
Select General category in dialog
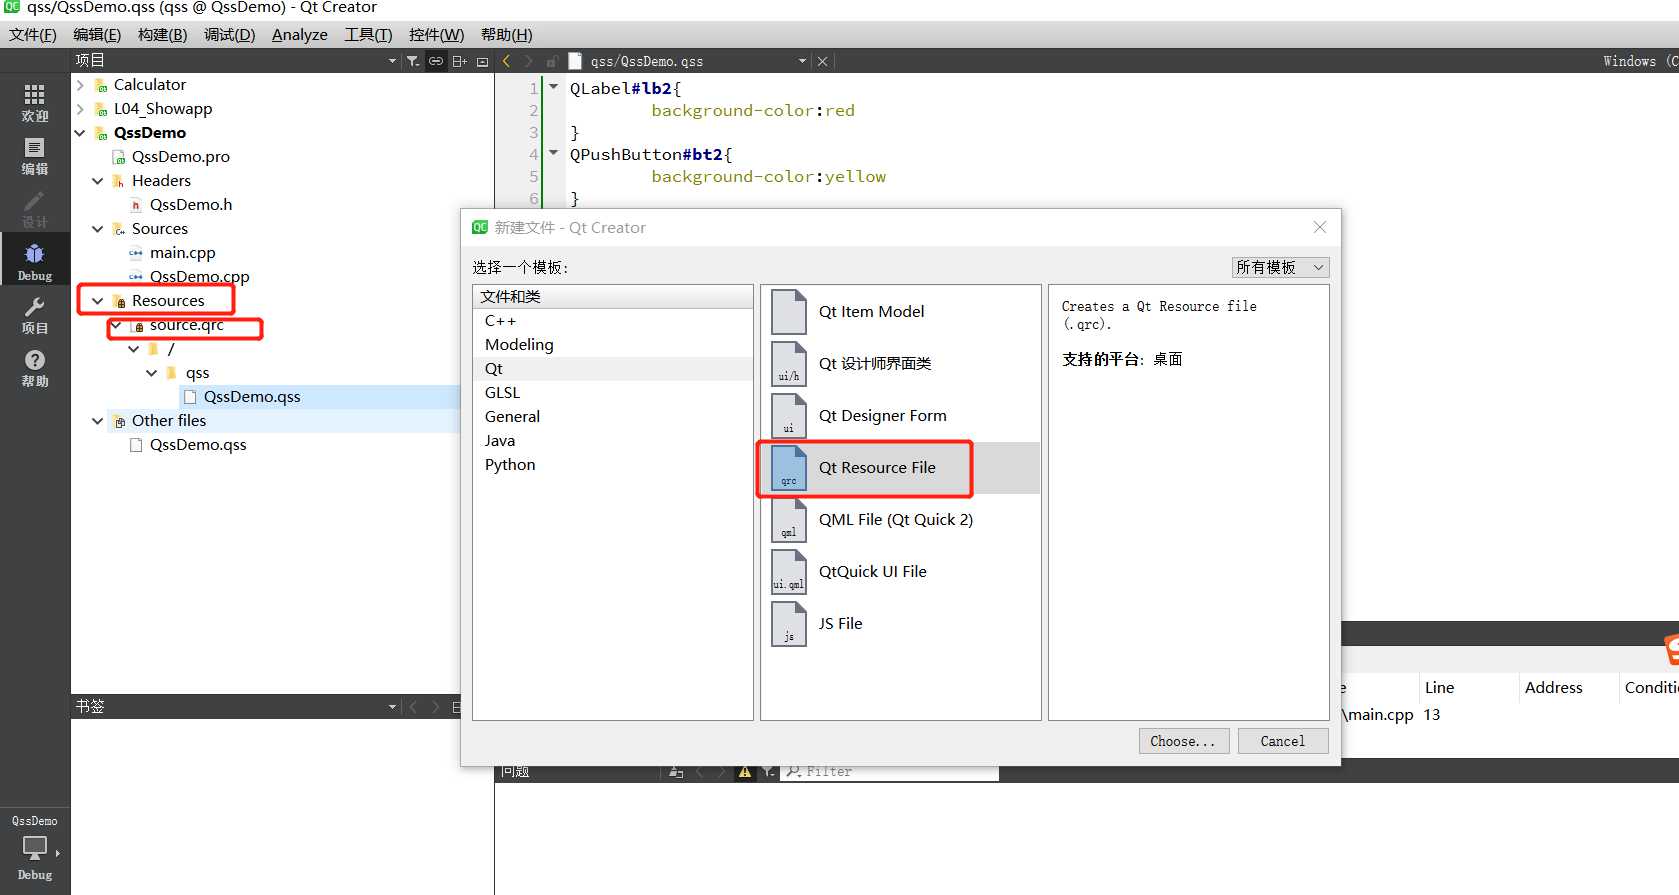coord(613,417)
